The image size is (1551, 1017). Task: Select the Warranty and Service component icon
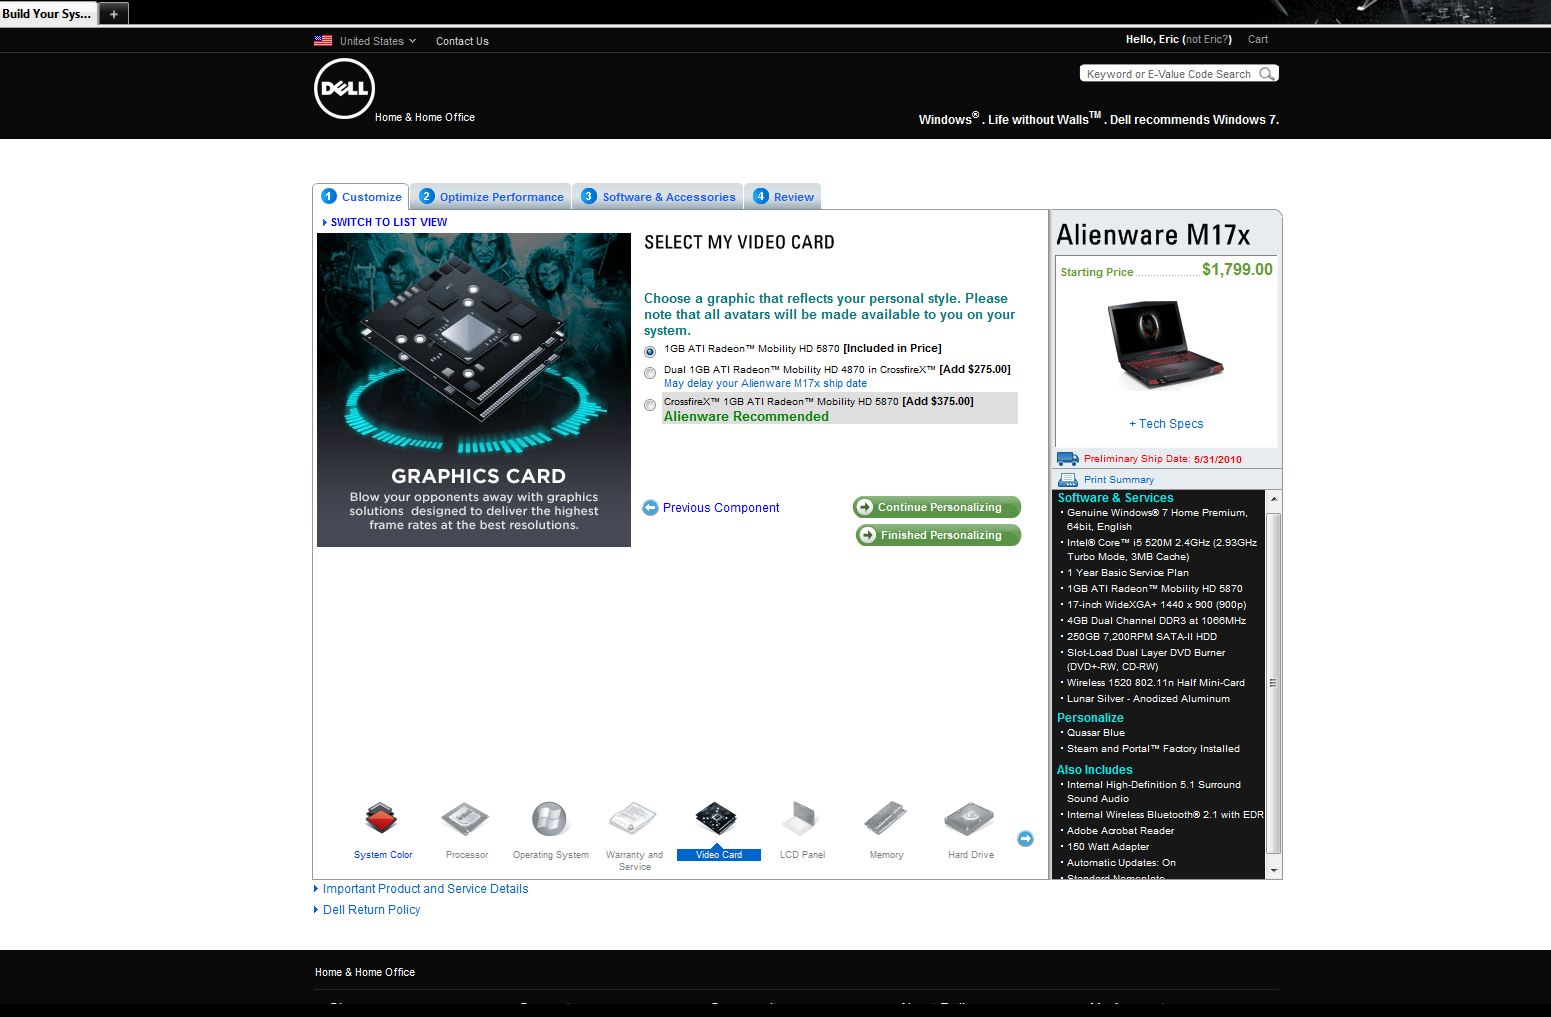(x=633, y=818)
